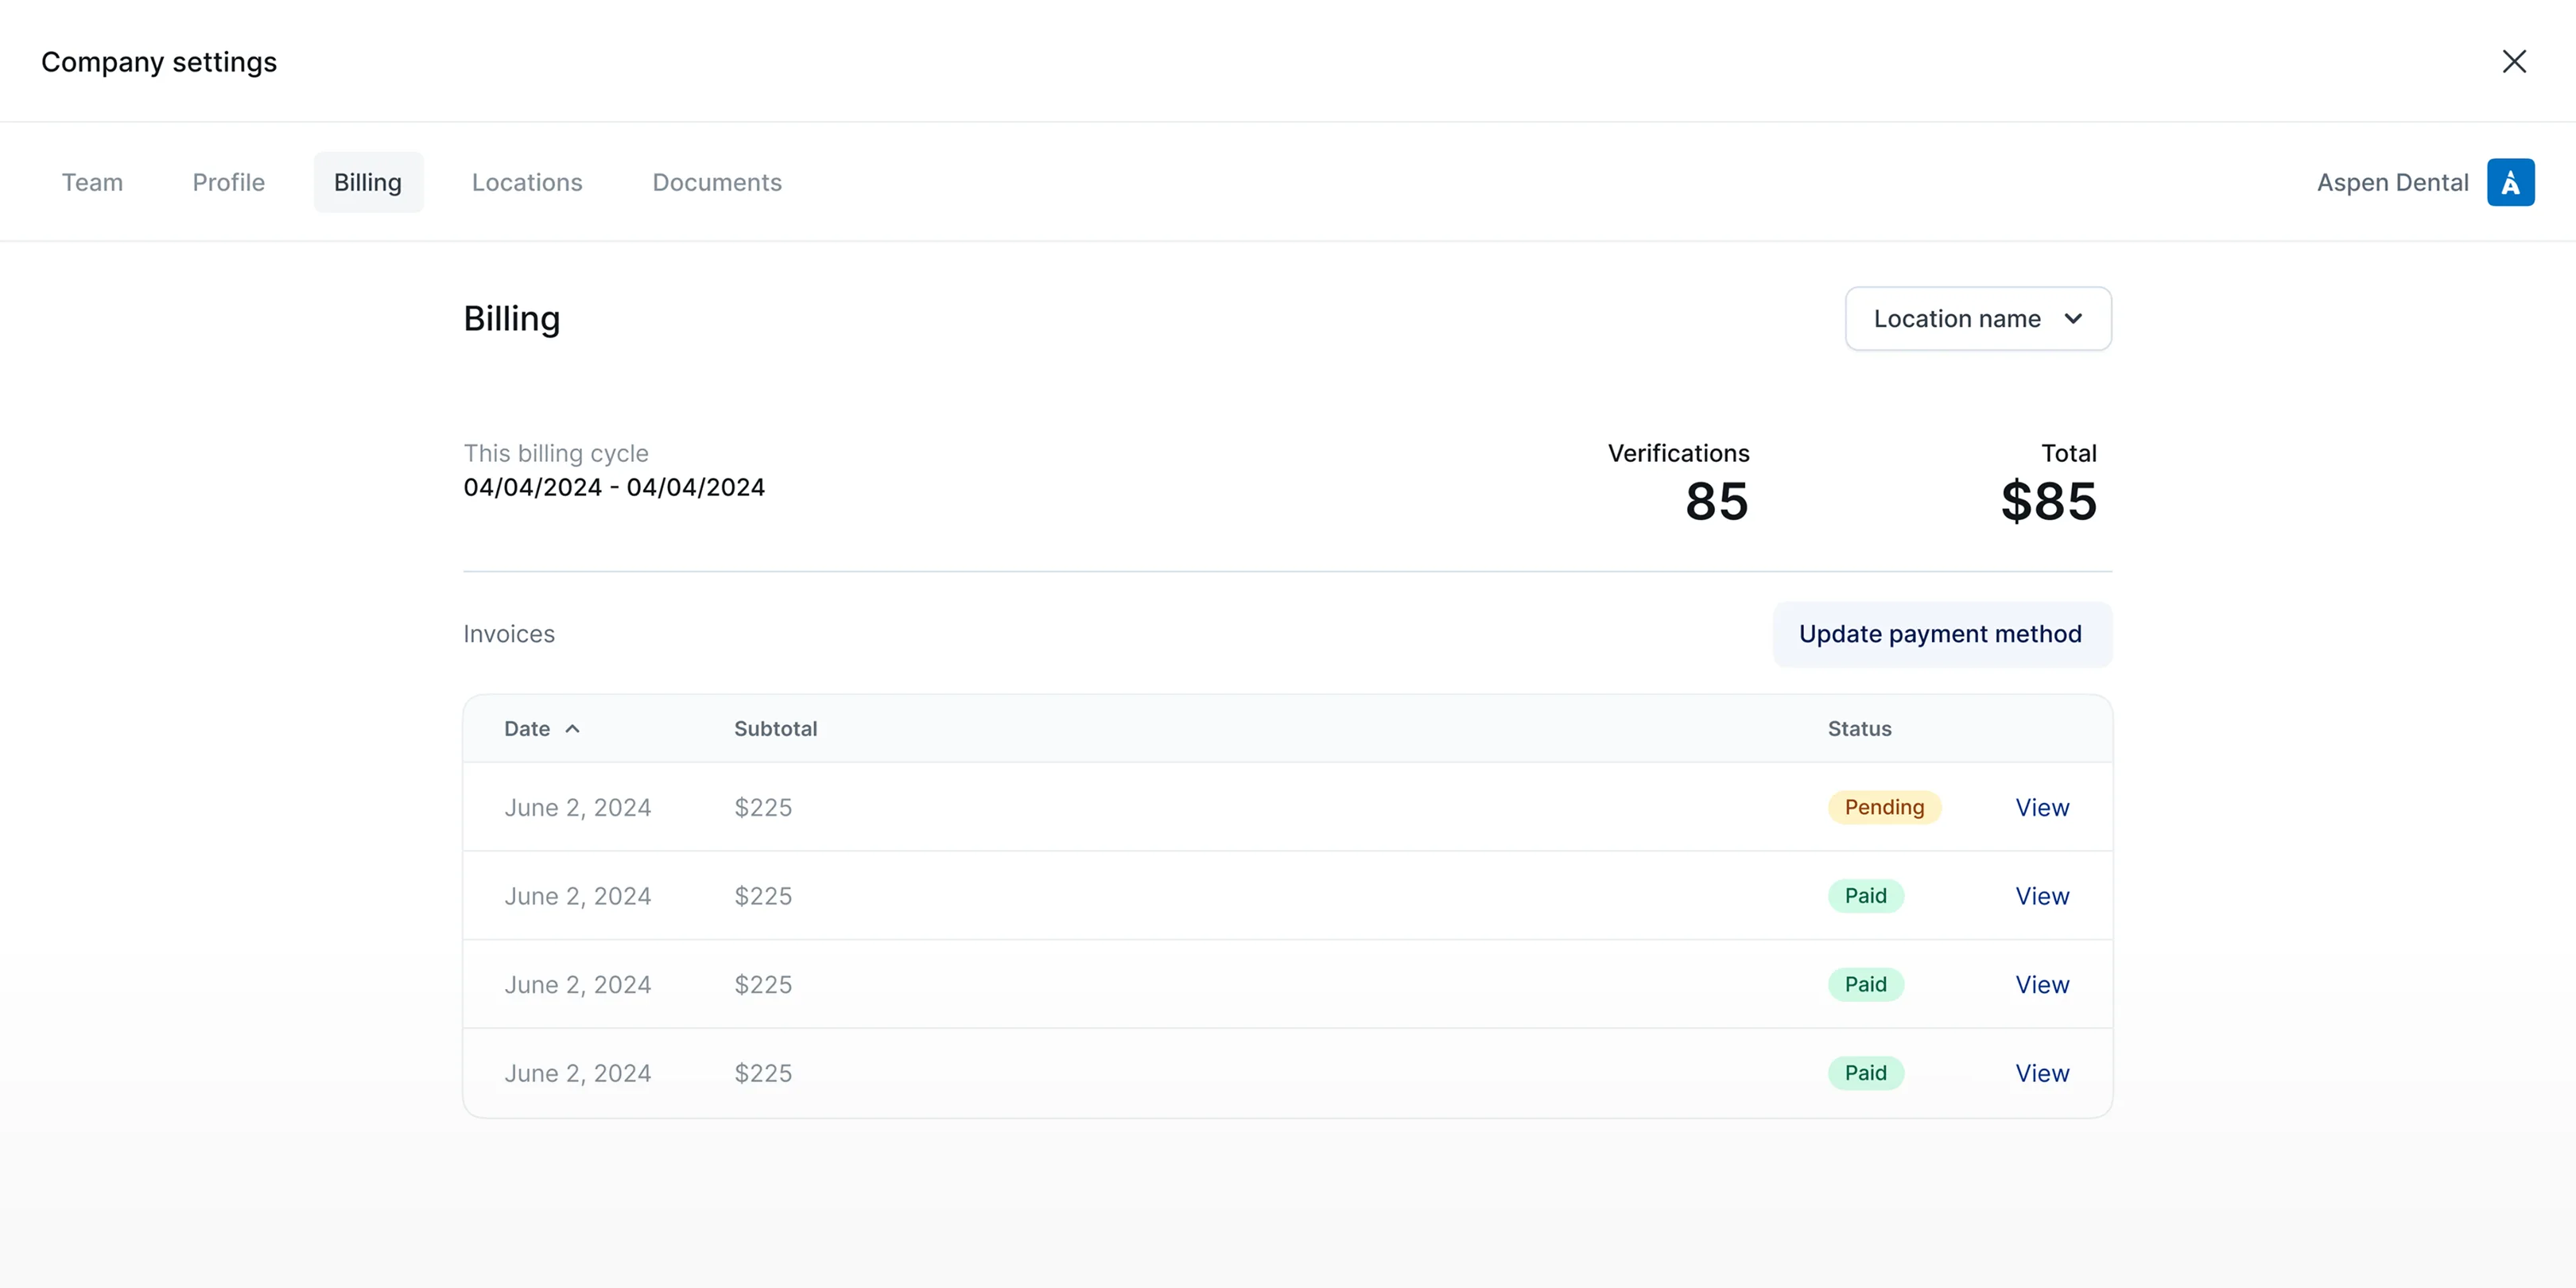
Task: Click Update payment method button
Action: (1942, 634)
